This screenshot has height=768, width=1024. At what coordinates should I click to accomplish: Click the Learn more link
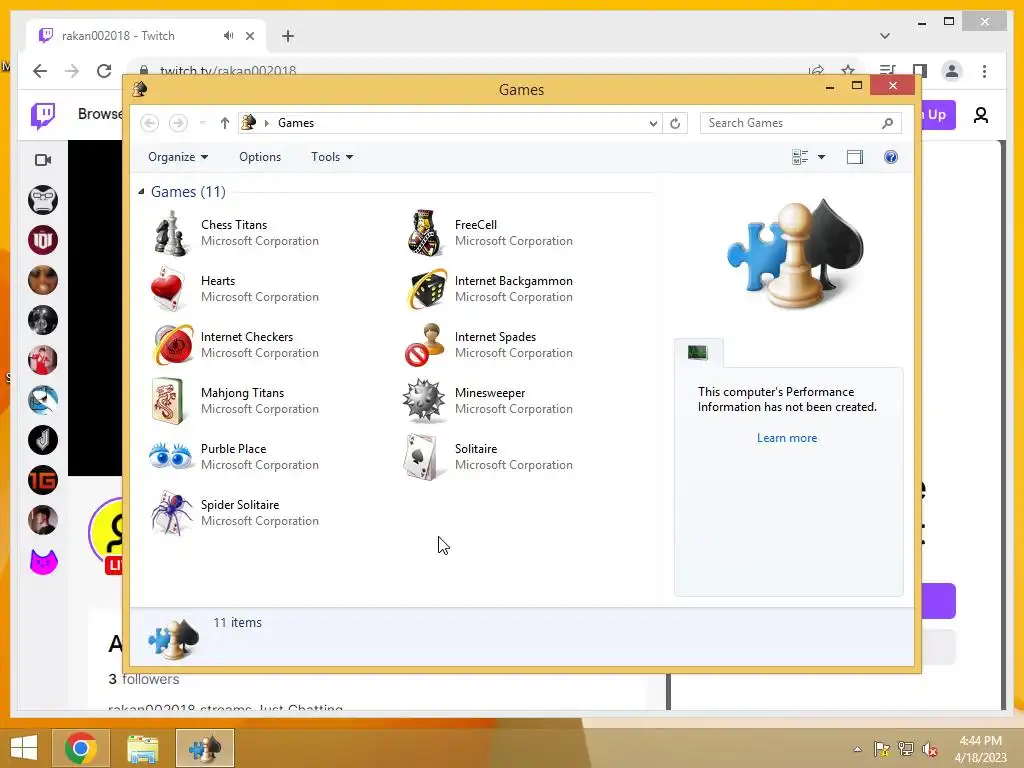[787, 438]
